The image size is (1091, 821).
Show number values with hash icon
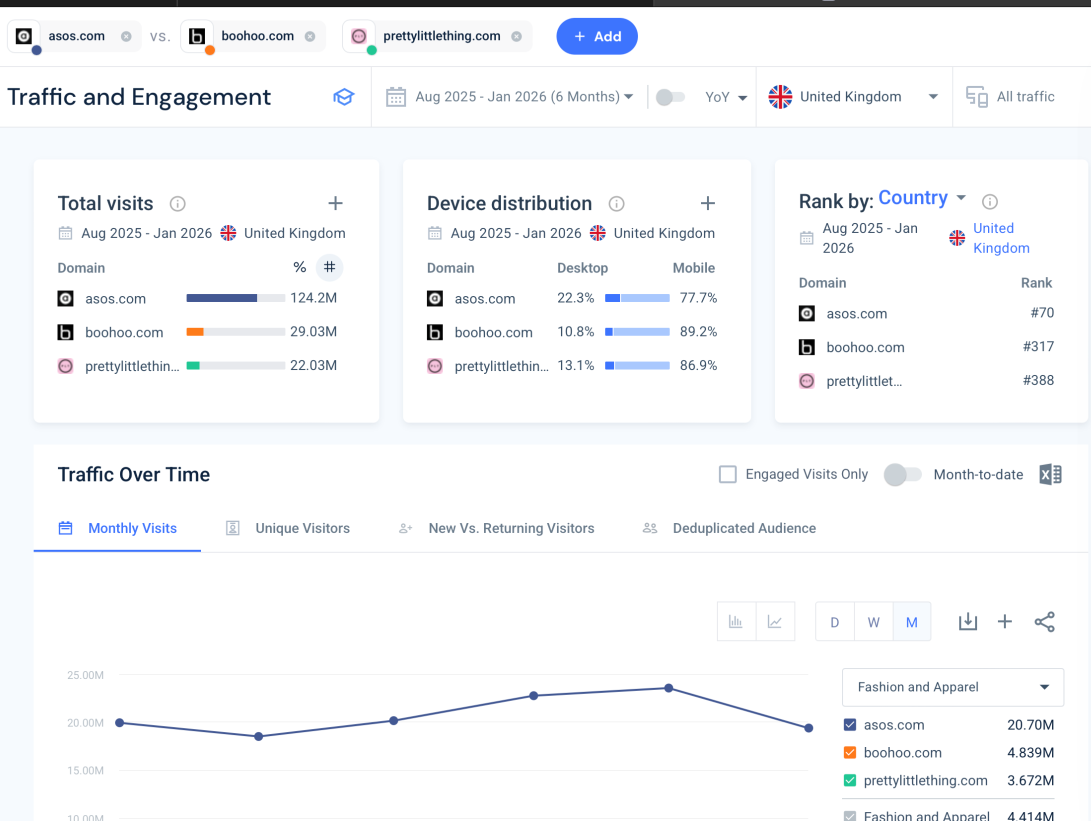pos(329,267)
